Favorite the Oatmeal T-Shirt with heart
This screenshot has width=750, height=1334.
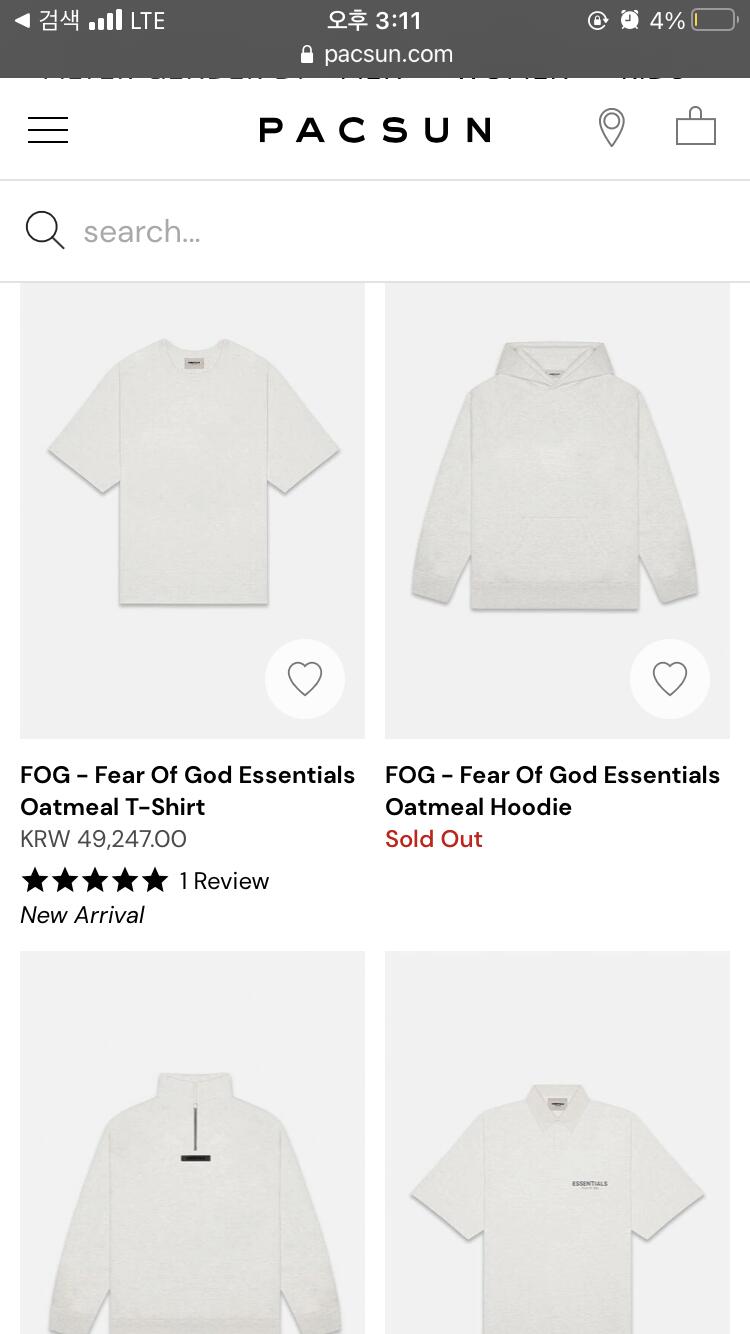[x=305, y=679]
